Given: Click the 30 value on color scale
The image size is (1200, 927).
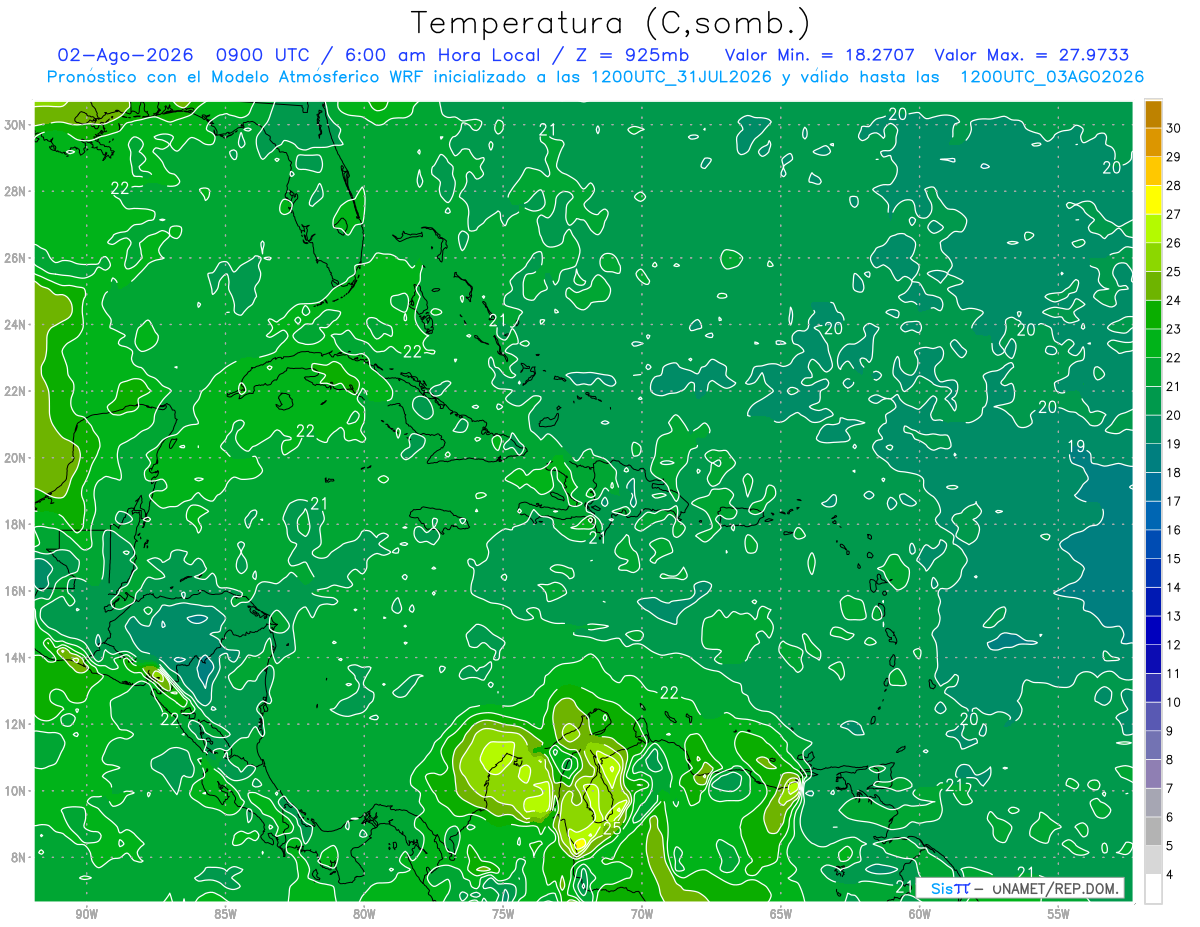Looking at the screenshot, I should [x=1173, y=128].
